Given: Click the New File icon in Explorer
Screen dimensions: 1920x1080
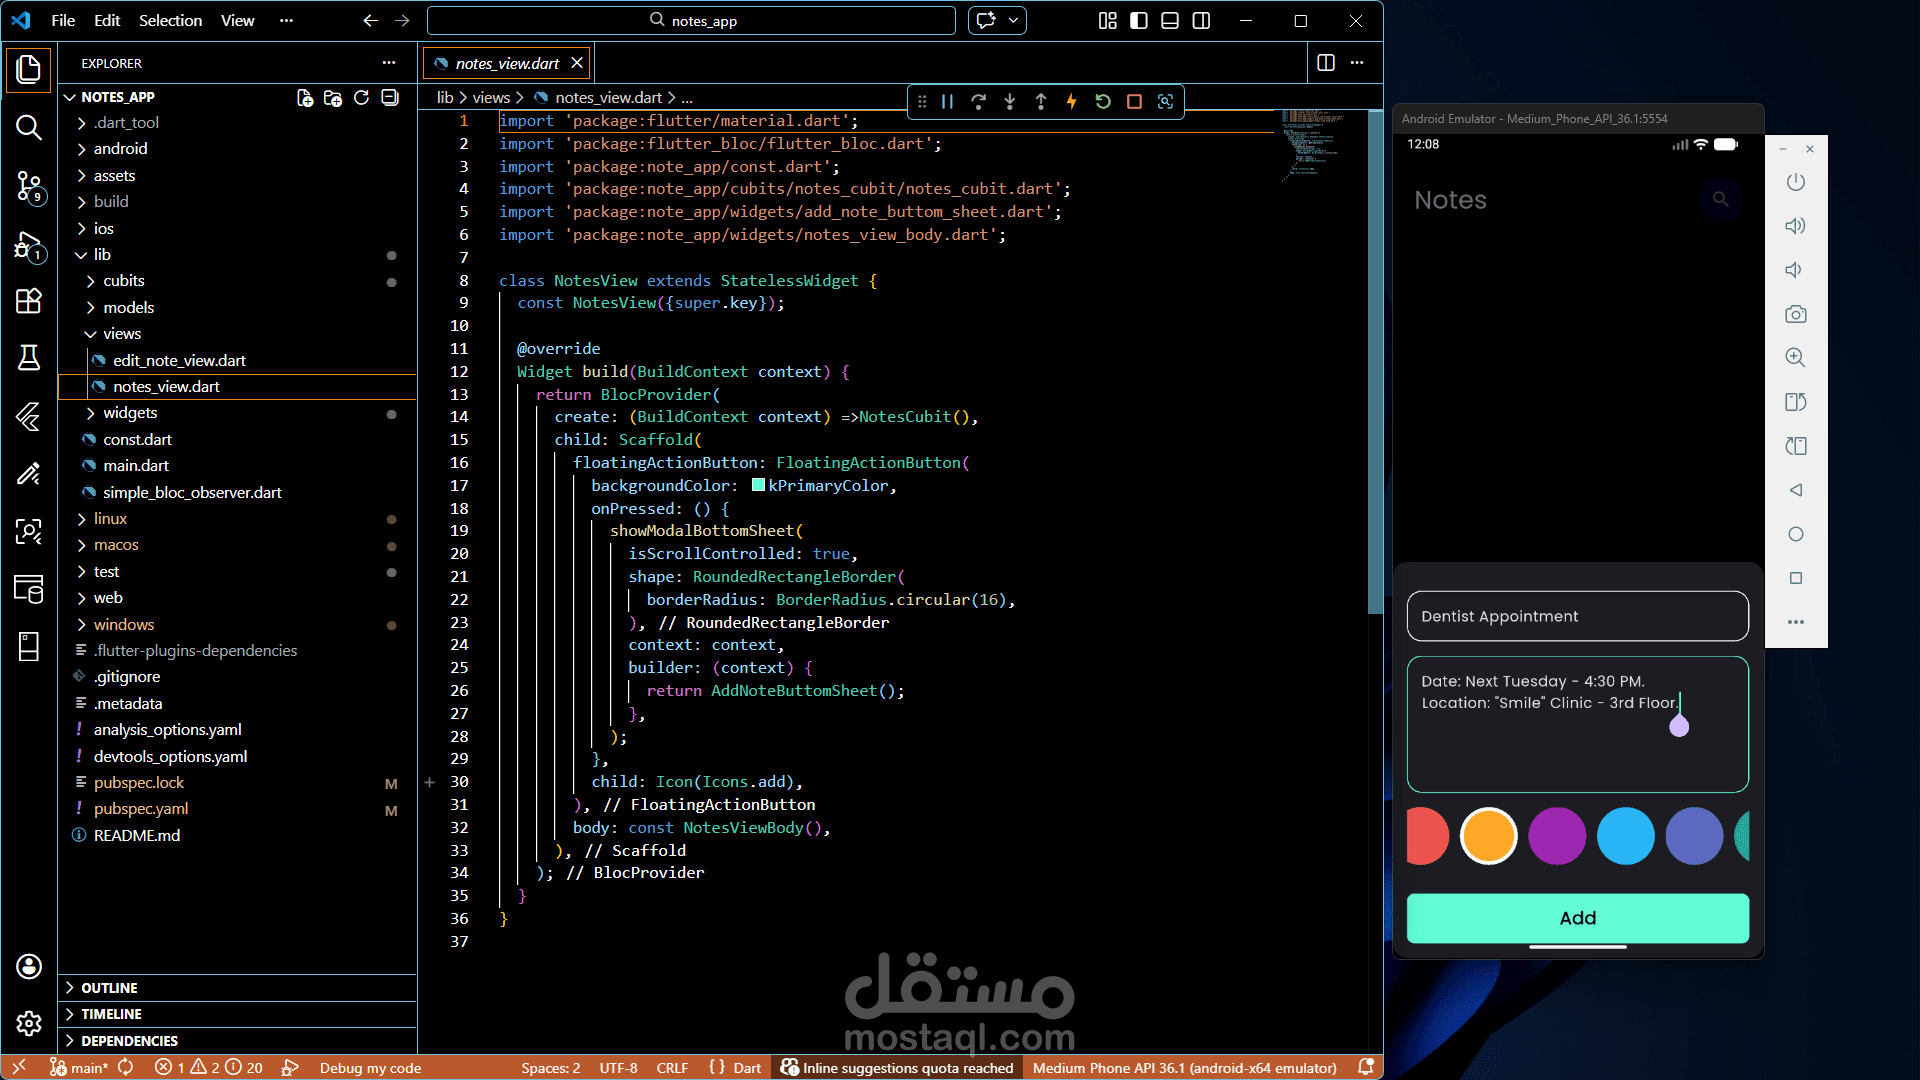Looking at the screenshot, I should click(304, 97).
